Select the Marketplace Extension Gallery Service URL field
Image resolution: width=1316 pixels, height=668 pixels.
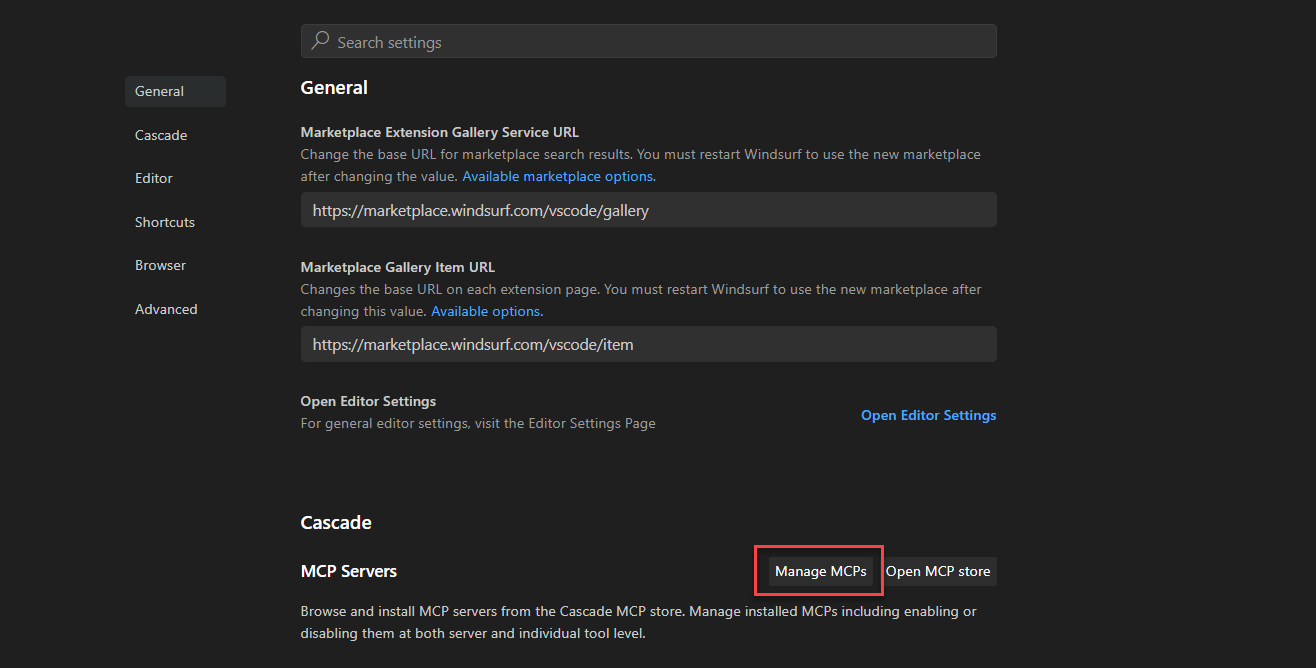point(648,209)
